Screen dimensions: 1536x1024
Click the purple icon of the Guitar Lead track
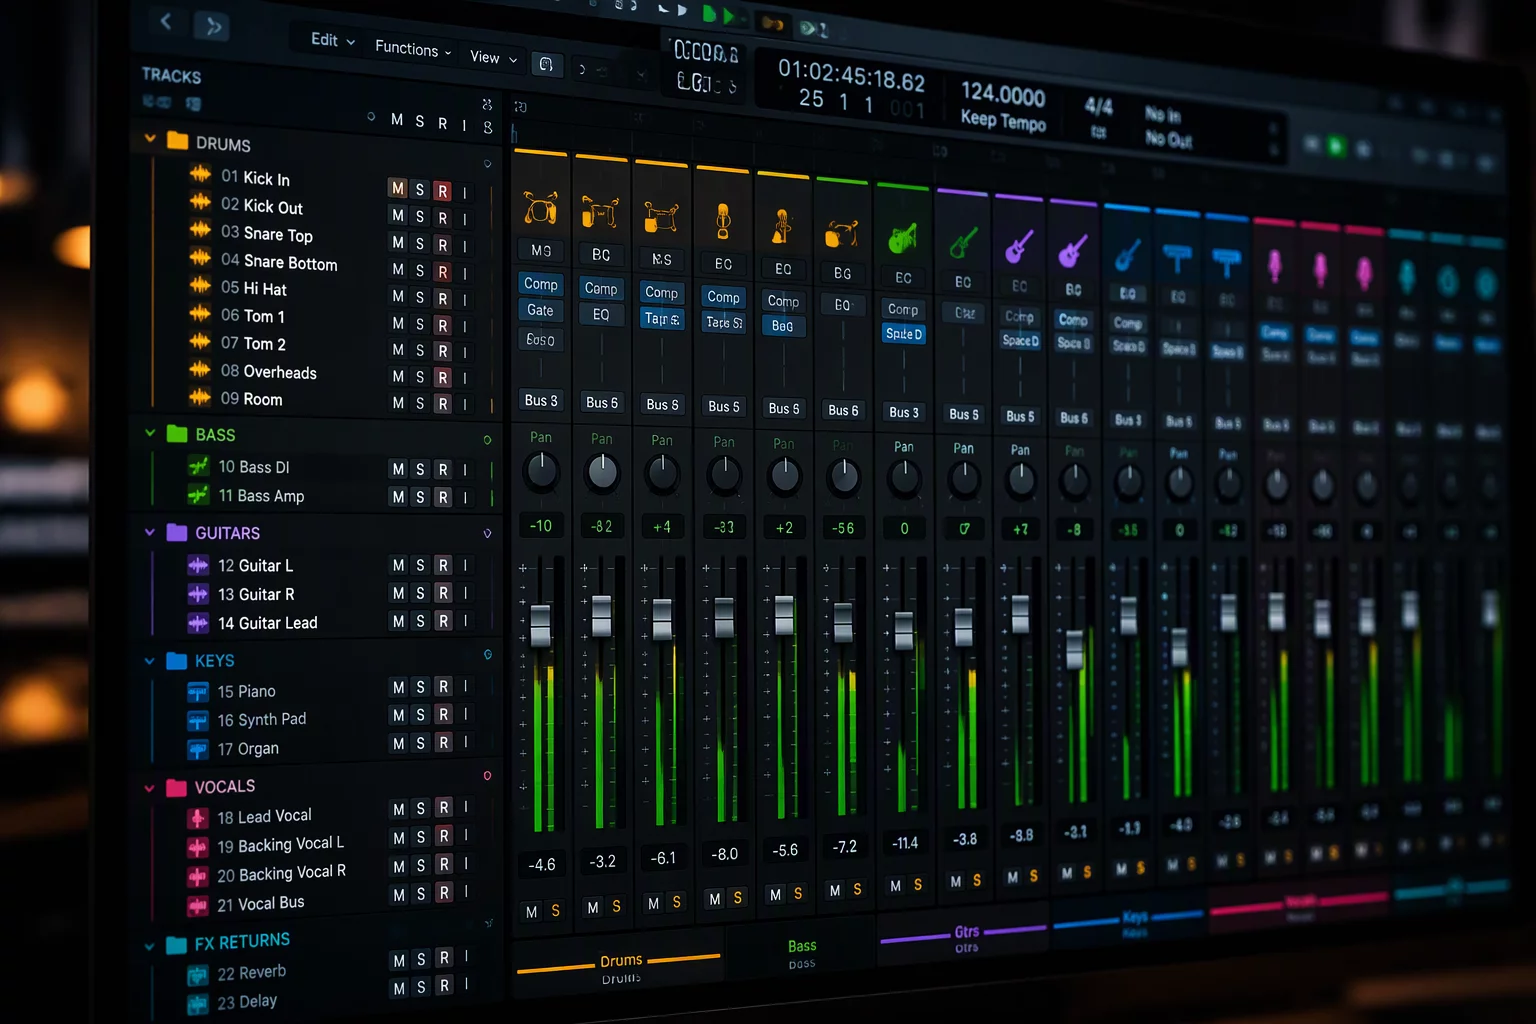point(198,622)
